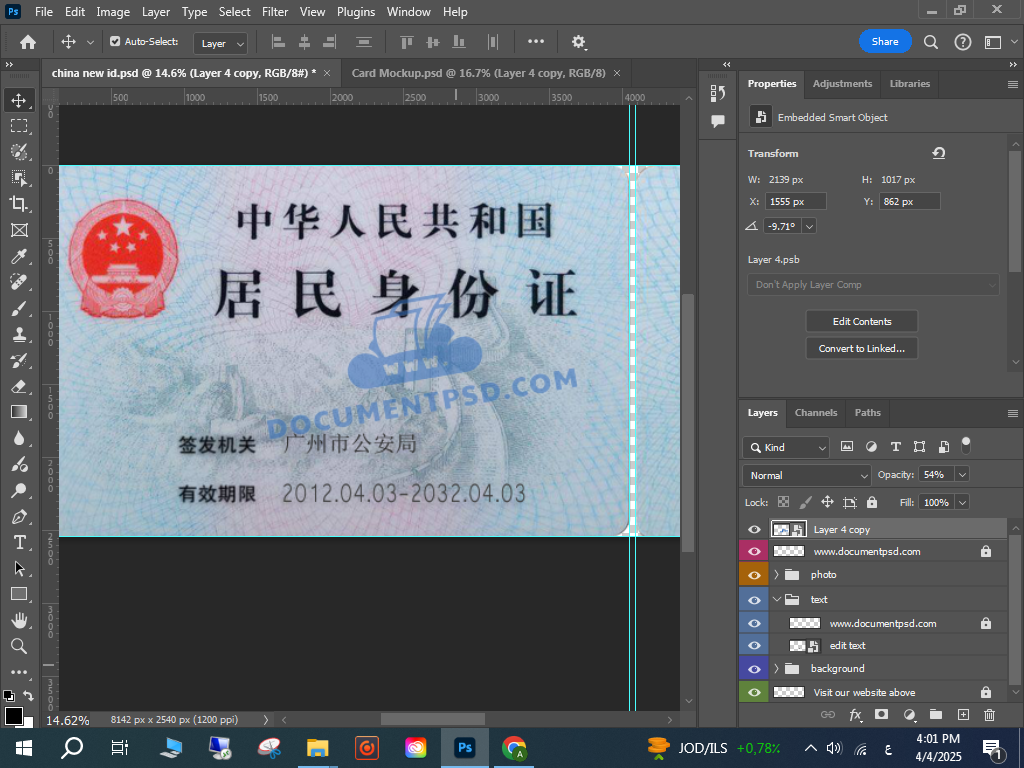The height and width of the screenshot is (768, 1024).
Task: Open the Image menu
Action: pos(113,12)
